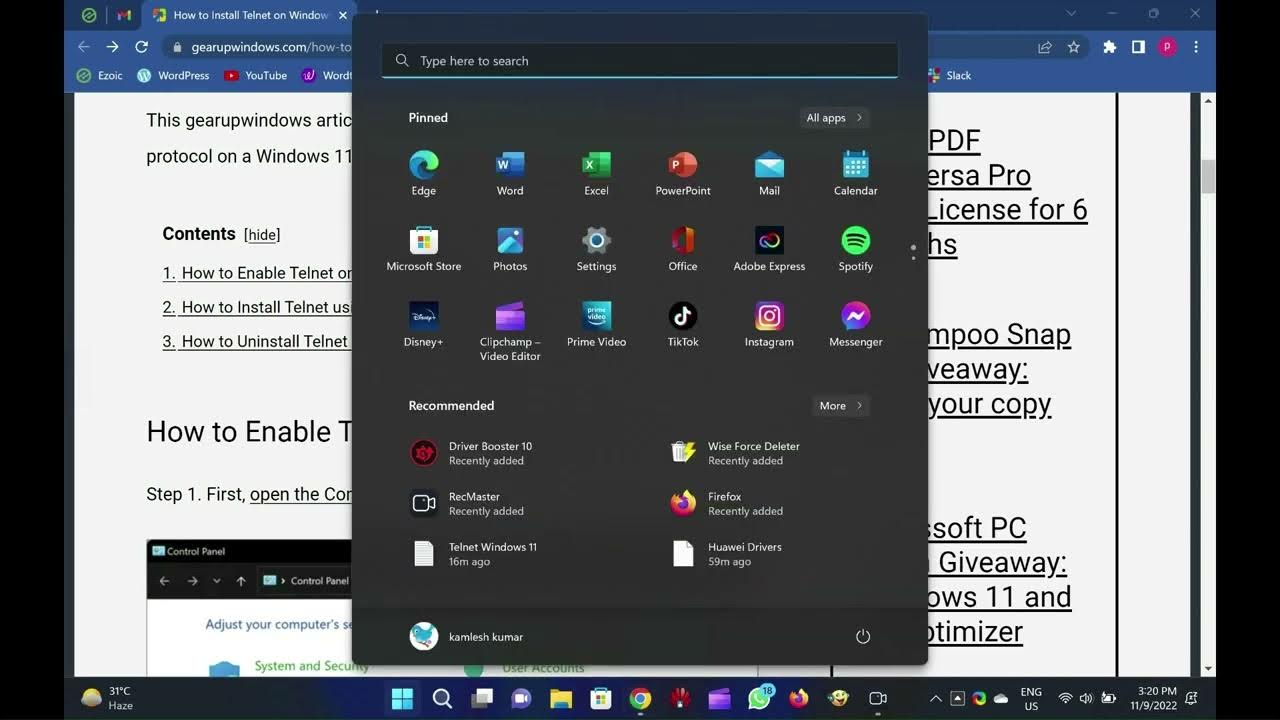Open the Office app
This screenshot has width=1280, height=720.
[683, 249]
